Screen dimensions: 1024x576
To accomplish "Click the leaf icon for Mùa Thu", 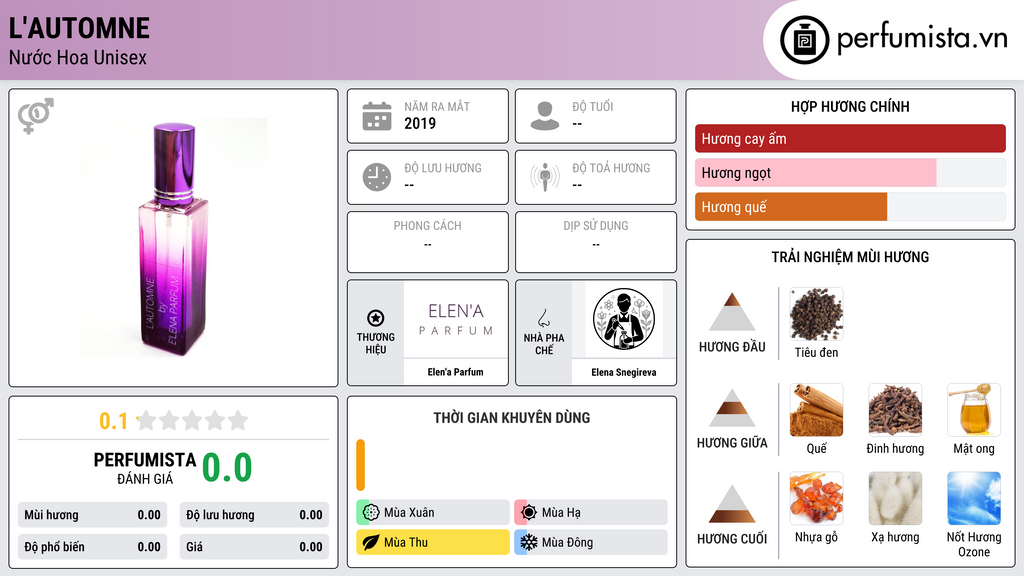I will 370,542.
